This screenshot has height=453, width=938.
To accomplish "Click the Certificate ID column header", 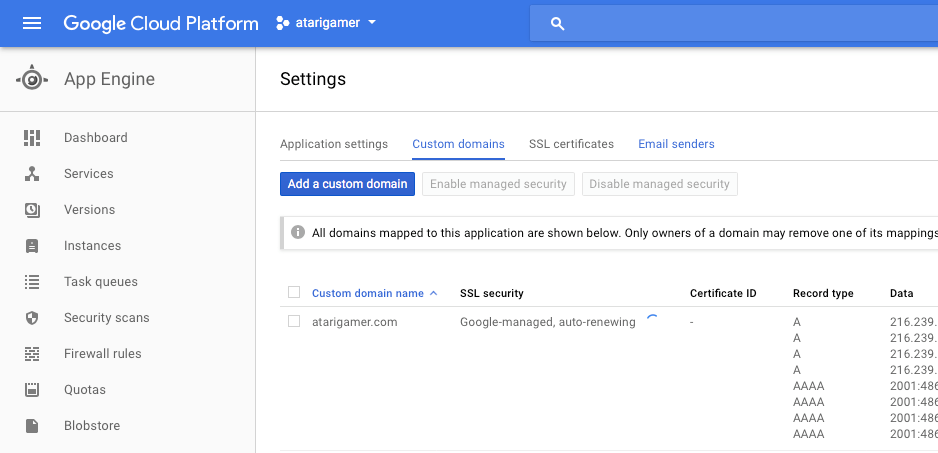I will (723, 293).
